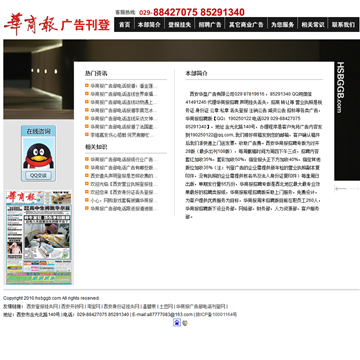Click the footer address 西安市金光北路140号
This screenshot has width=360, height=360.
(38, 314)
